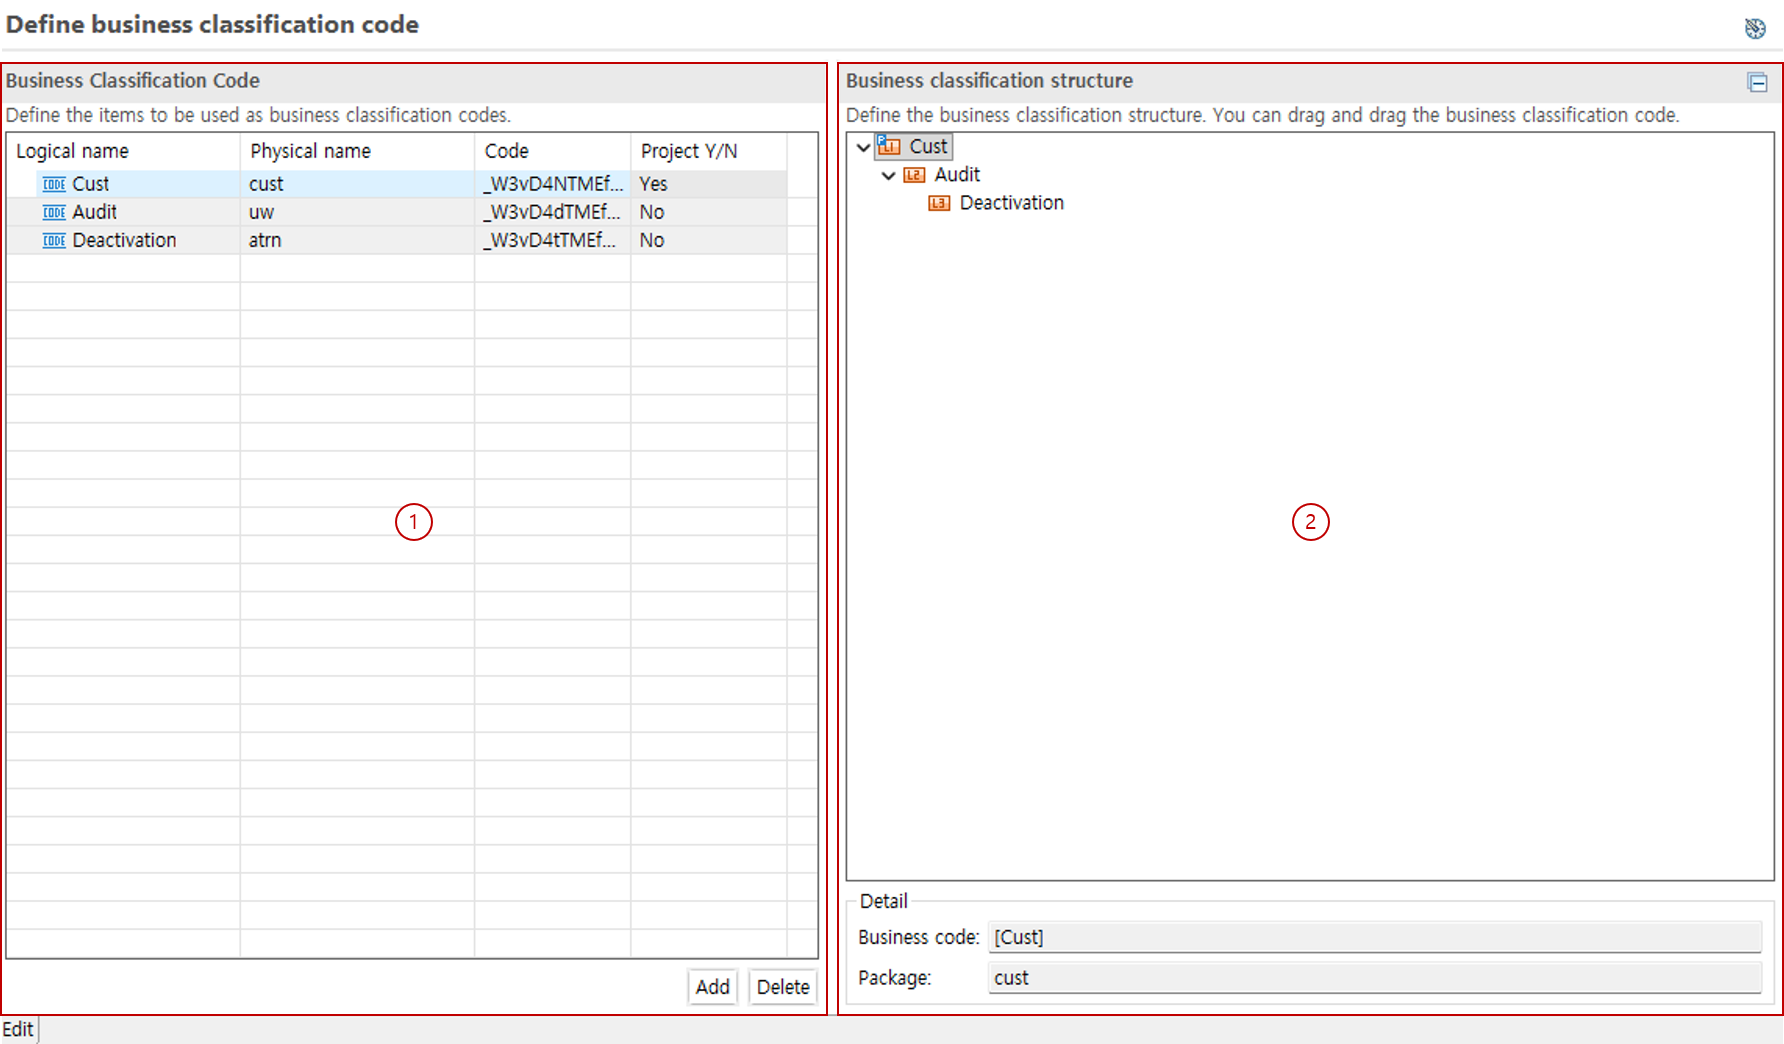Click the CODE icon beside Cust row
Viewport: 1784px width, 1044px height.
54,184
